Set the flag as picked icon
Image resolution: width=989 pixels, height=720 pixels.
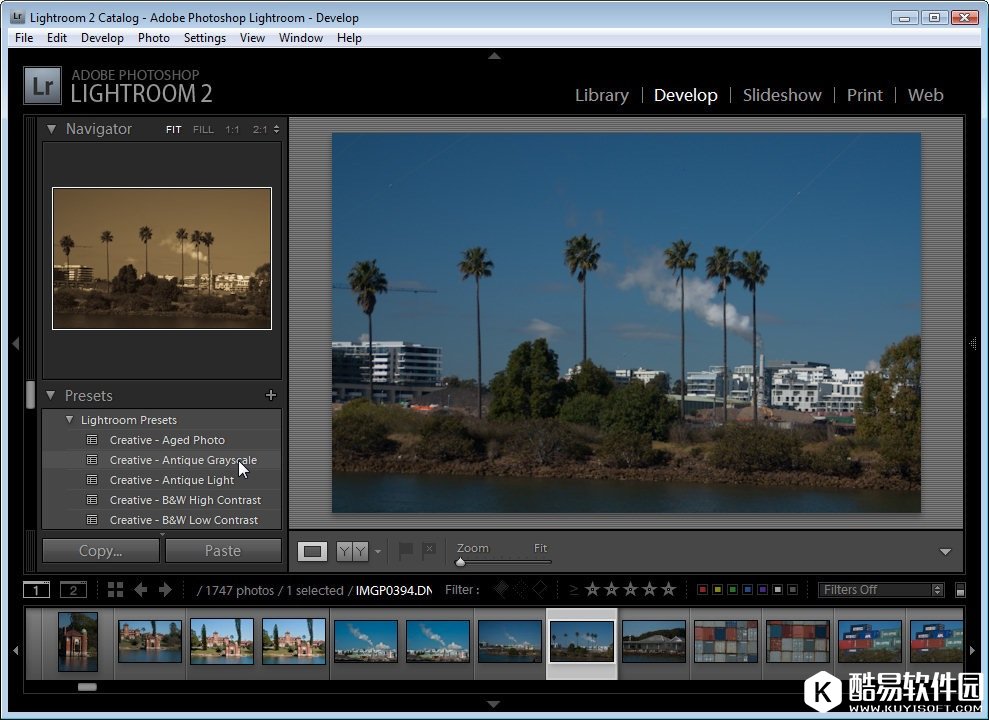[406, 550]
